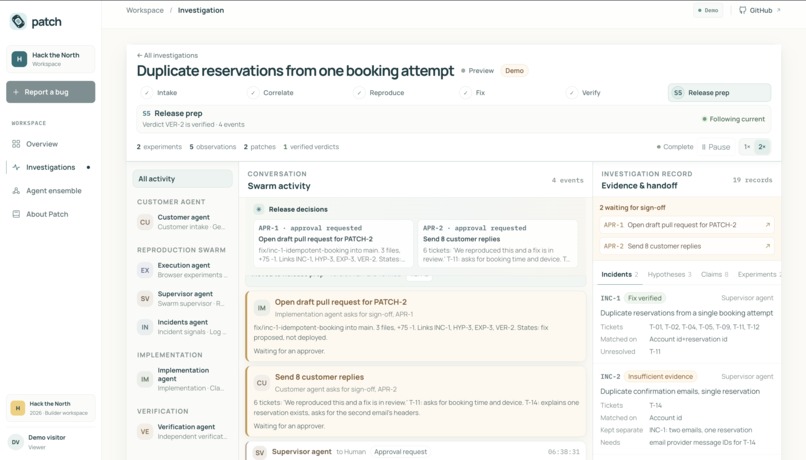
Task: Click the orange Demo tag beside title
Action: [514, 71]
